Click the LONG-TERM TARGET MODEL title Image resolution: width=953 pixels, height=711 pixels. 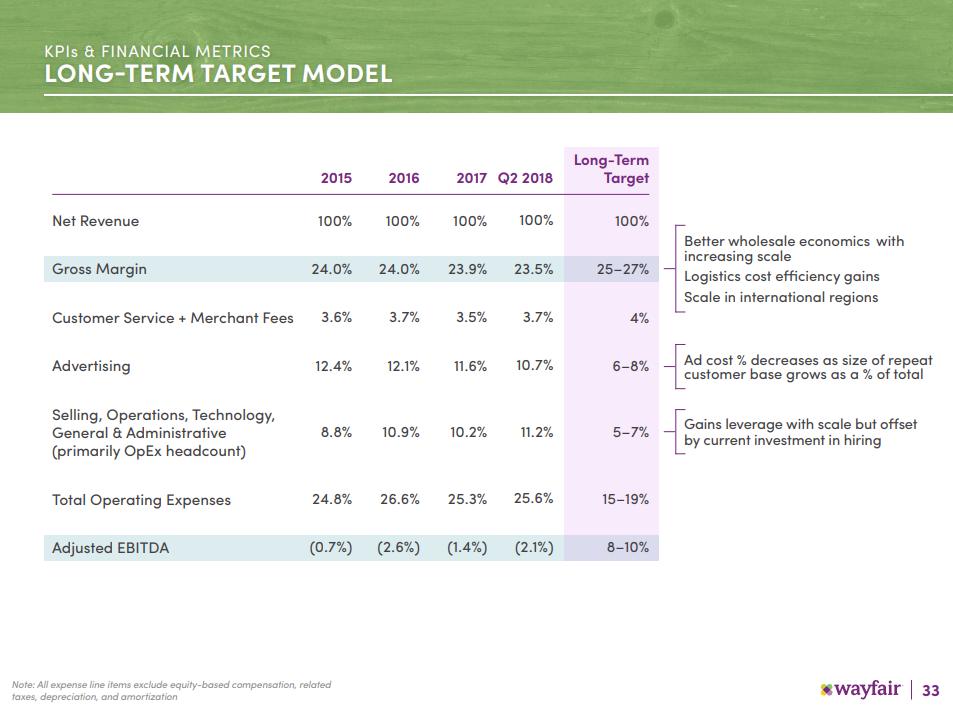(218, 74)
